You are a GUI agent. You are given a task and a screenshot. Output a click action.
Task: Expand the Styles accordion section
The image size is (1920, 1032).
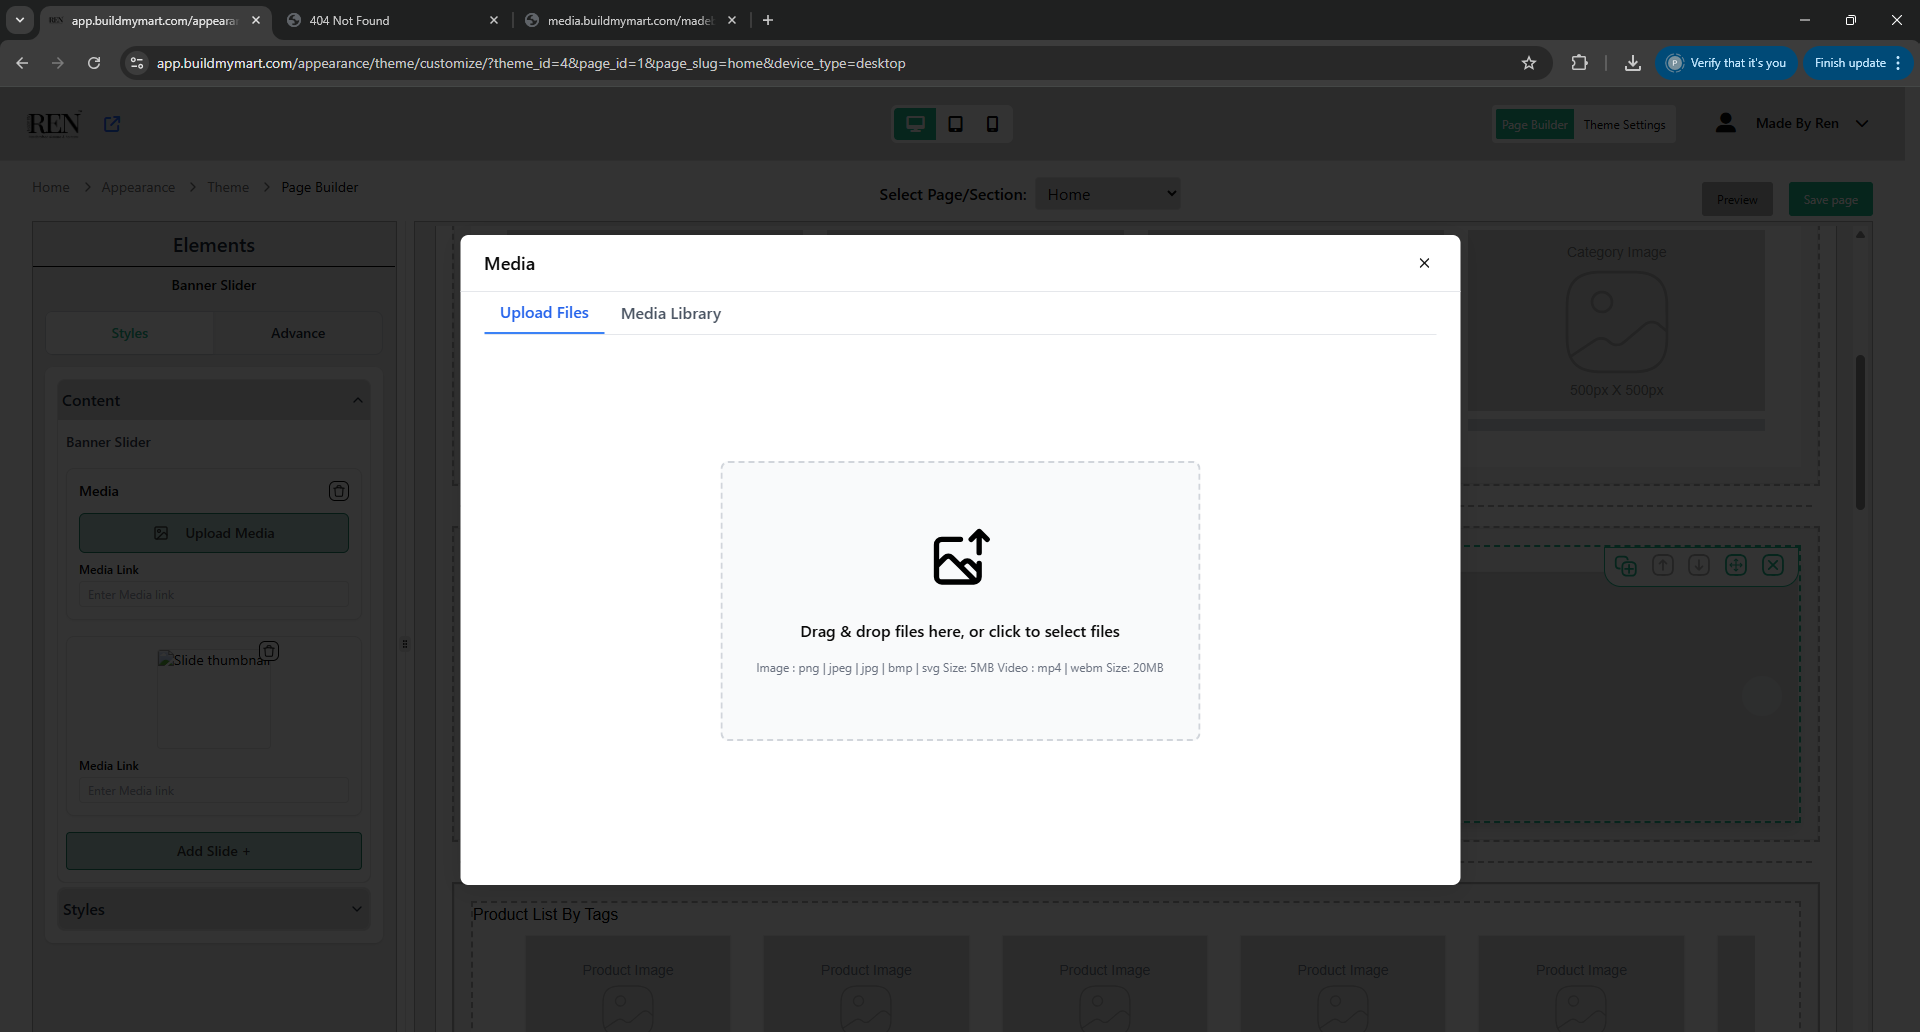pyautogui.click(x=214, y=909)
